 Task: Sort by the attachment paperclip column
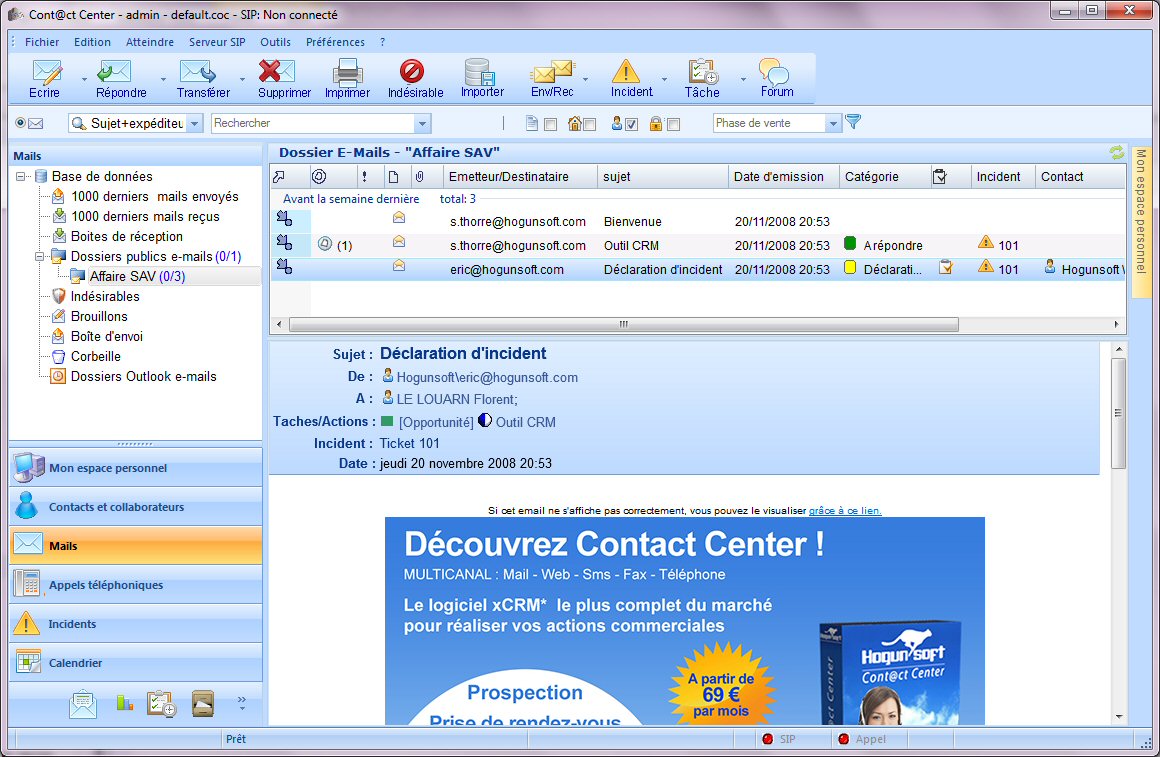(419, 176)
